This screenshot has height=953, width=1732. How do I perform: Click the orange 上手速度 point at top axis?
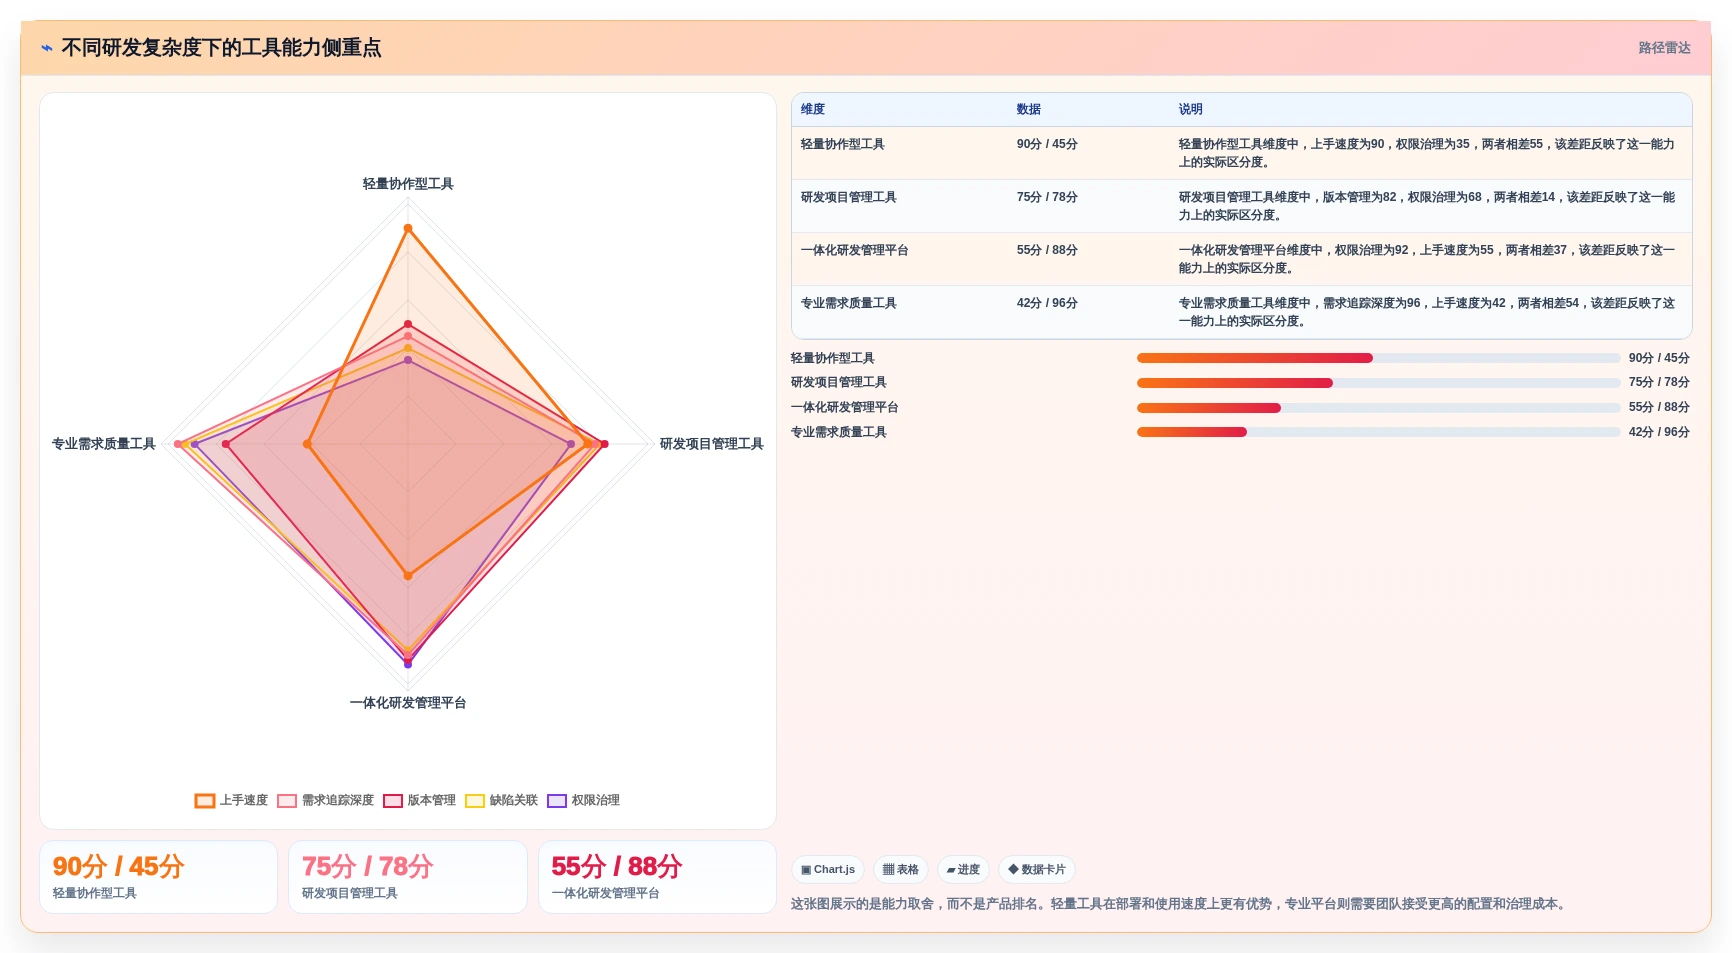(x=408, y=229)
